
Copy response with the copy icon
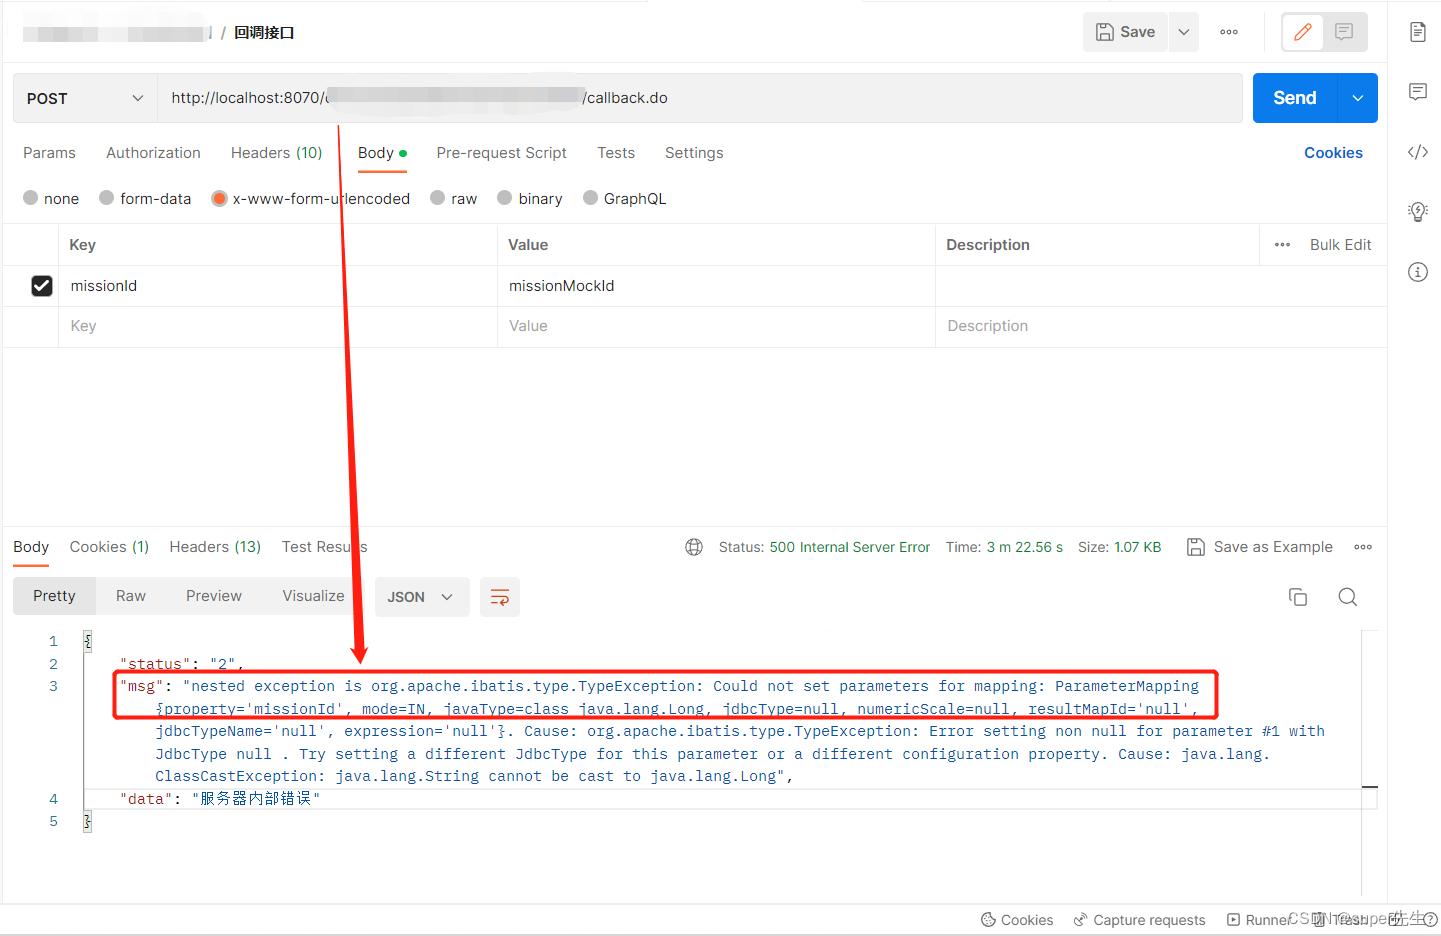tap(1298, 597)
